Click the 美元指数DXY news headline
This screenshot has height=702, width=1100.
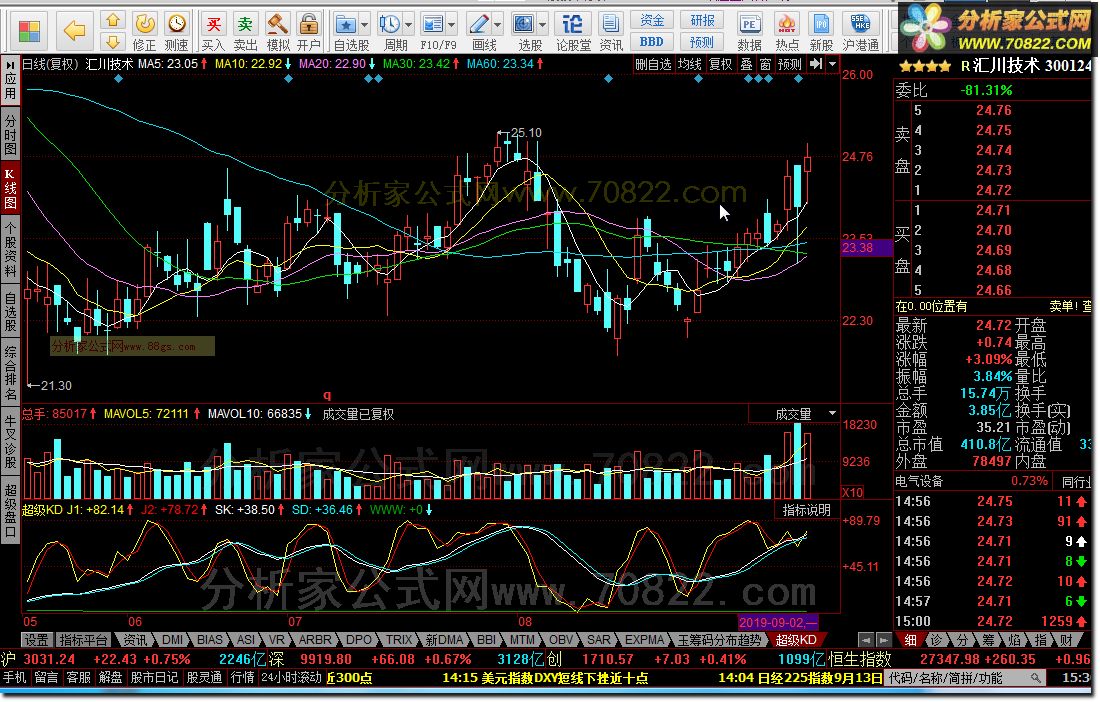(545, 678)
